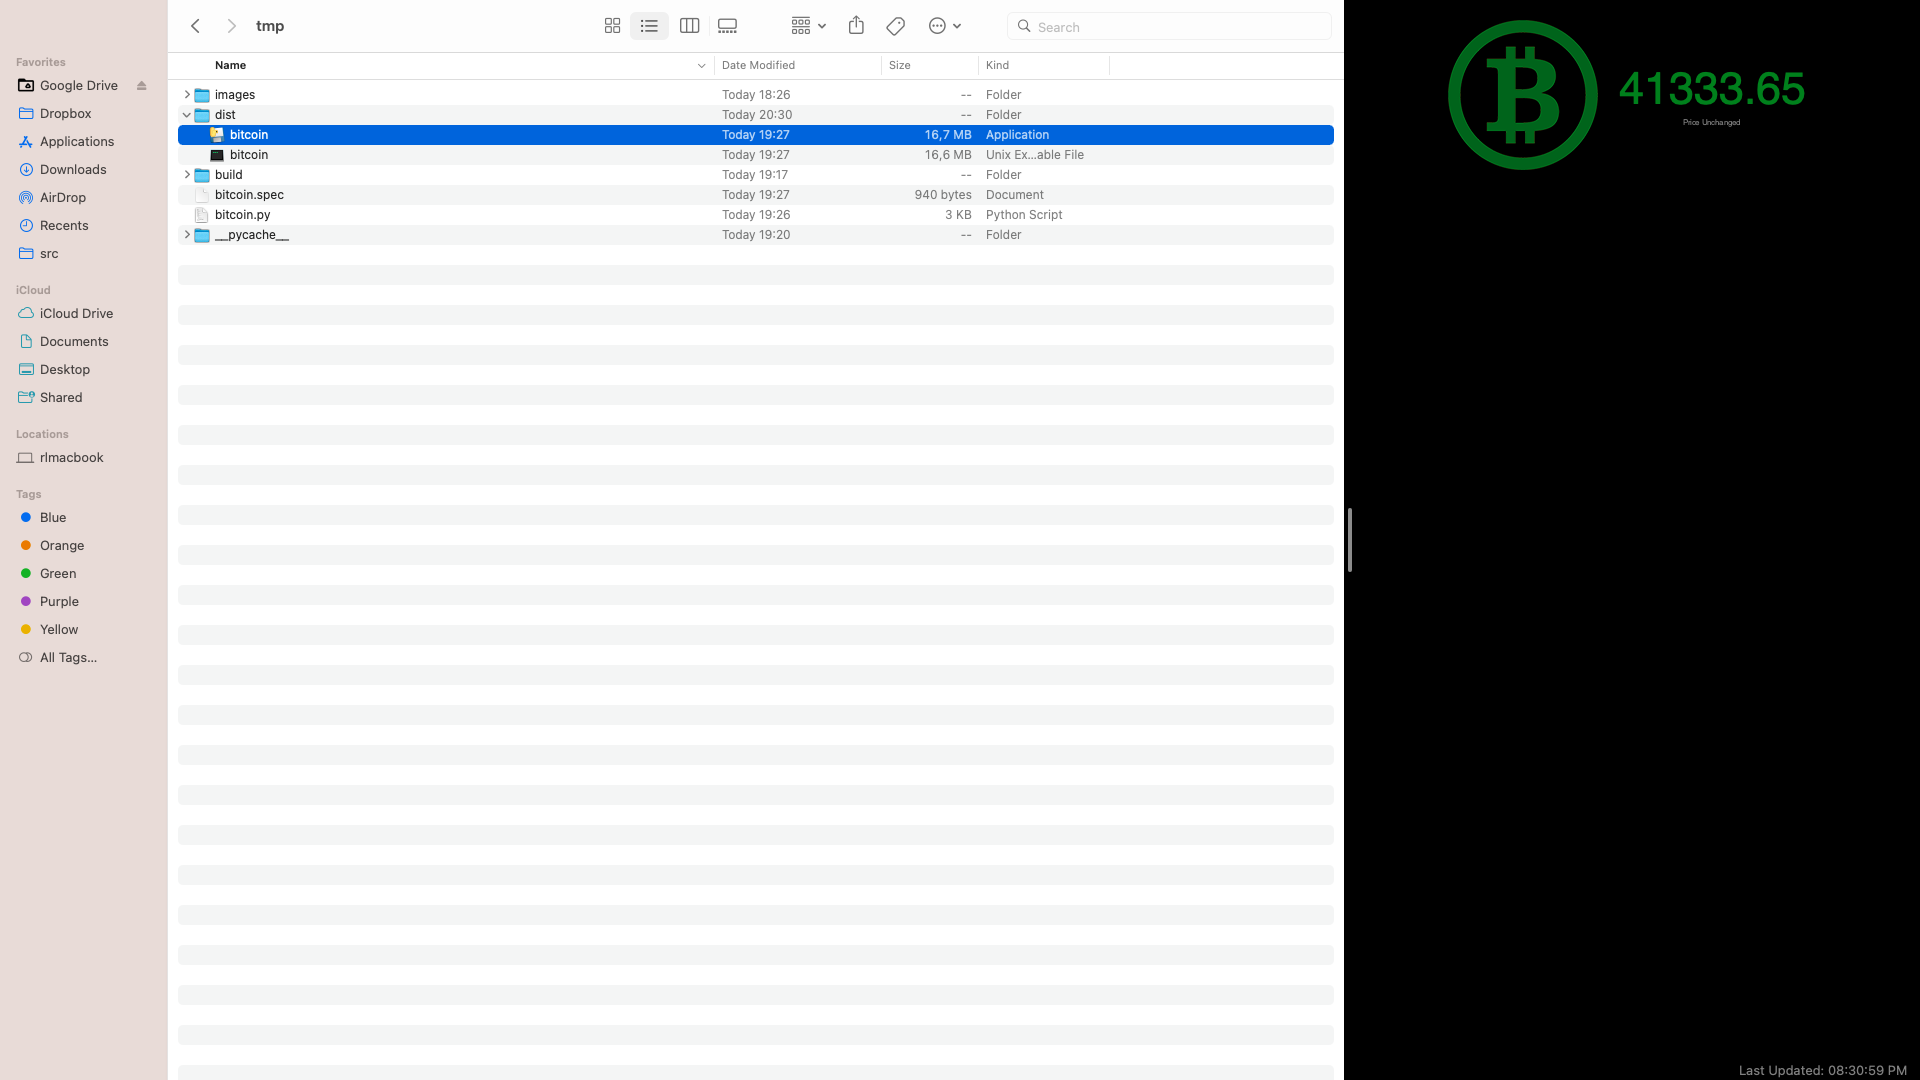Select the Purple tag
This screenshot has height=1080, width=1920.
(x=58, y=602)
